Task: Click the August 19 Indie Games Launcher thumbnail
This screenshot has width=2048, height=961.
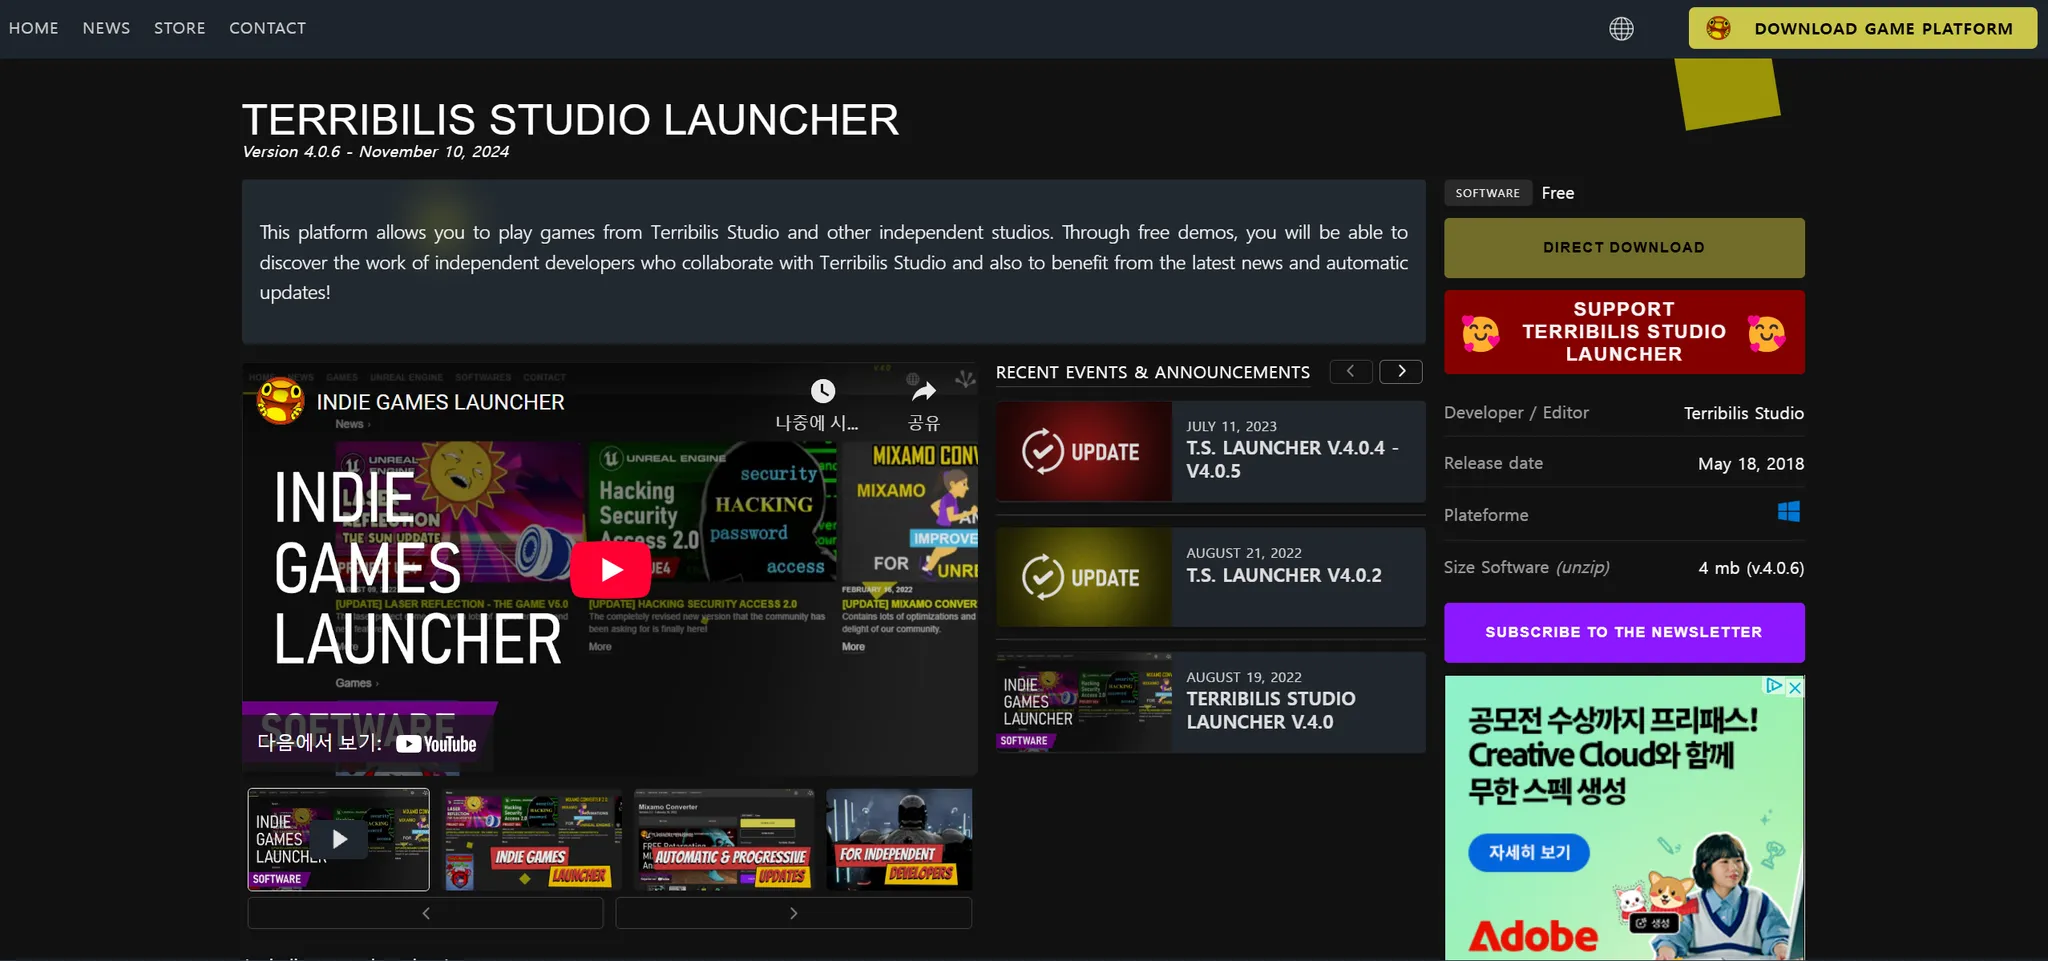Action: point(1084,702)
